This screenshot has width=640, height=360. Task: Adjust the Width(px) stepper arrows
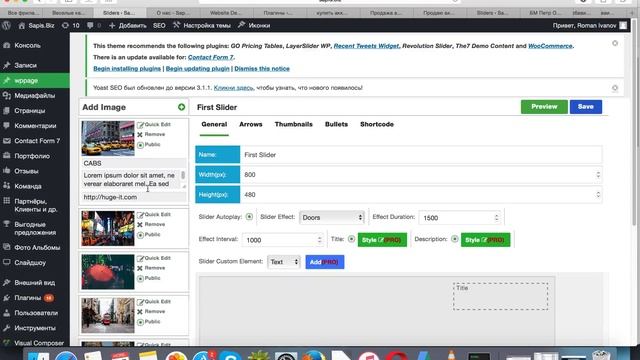598,175
